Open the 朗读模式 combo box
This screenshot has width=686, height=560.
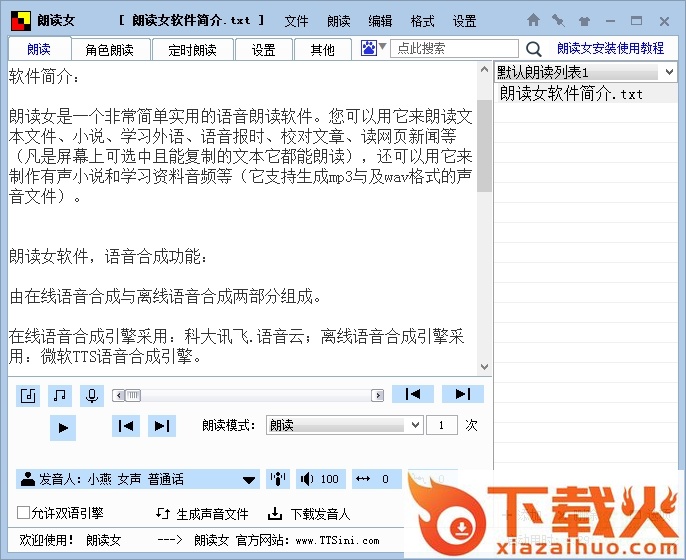(x=344, y=425)
